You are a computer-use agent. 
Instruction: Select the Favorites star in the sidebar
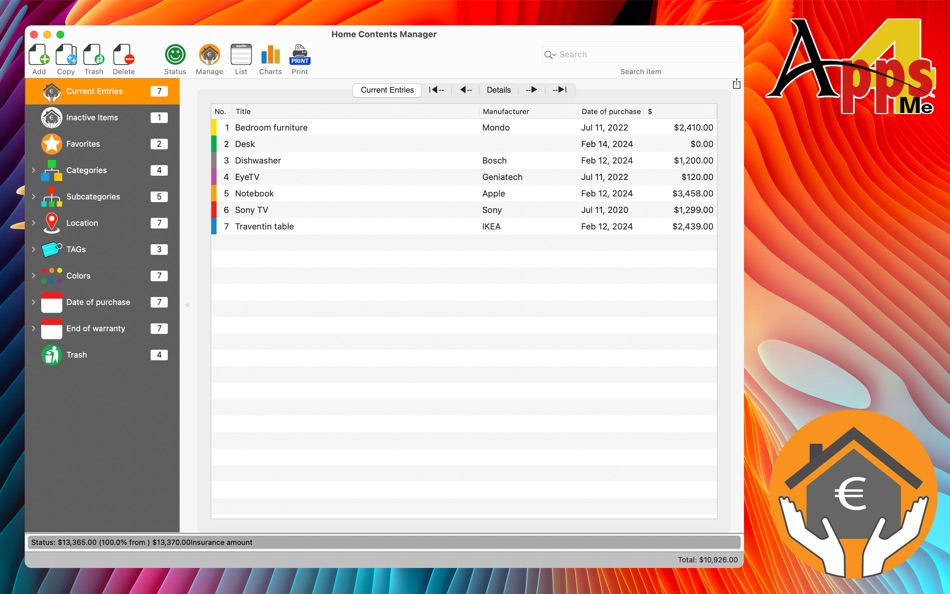52,144
